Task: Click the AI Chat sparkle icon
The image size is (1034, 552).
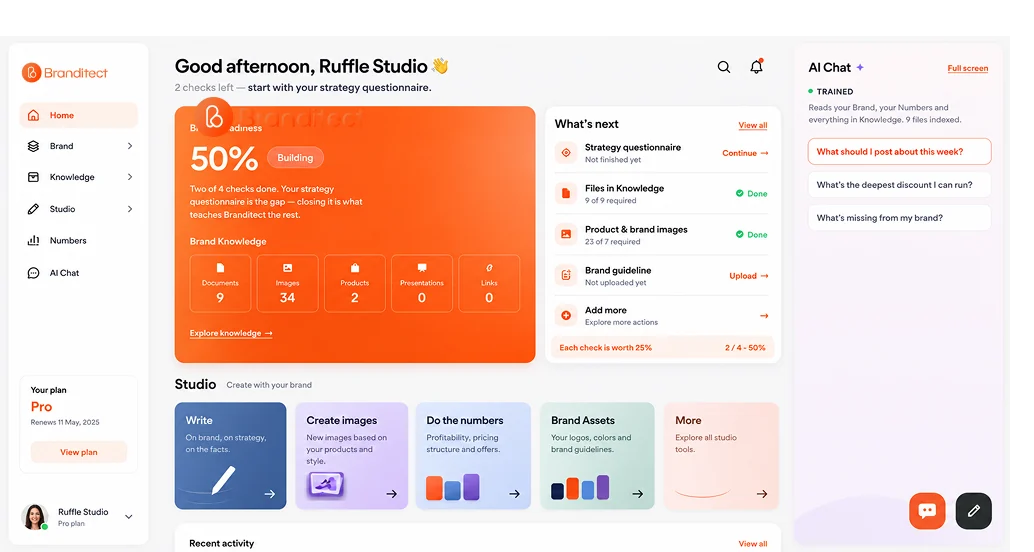Action: [860, 67]
